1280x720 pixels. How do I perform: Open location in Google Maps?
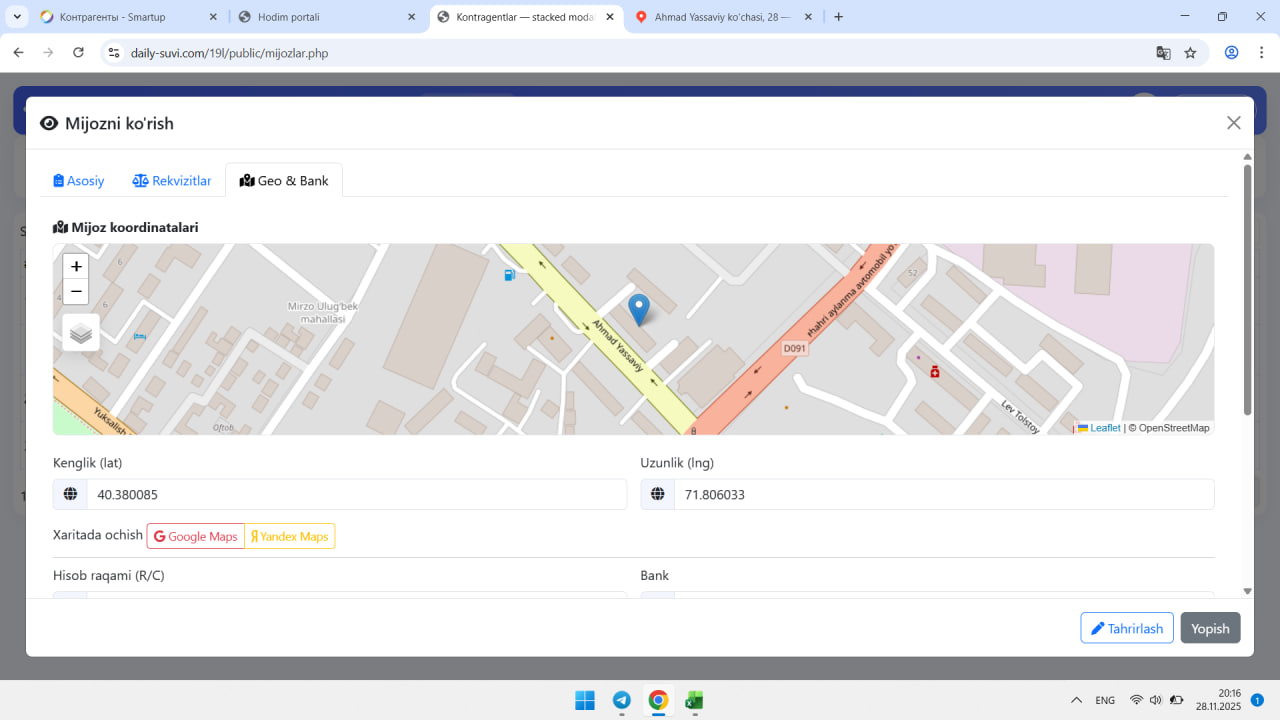[x=196, y=537]
